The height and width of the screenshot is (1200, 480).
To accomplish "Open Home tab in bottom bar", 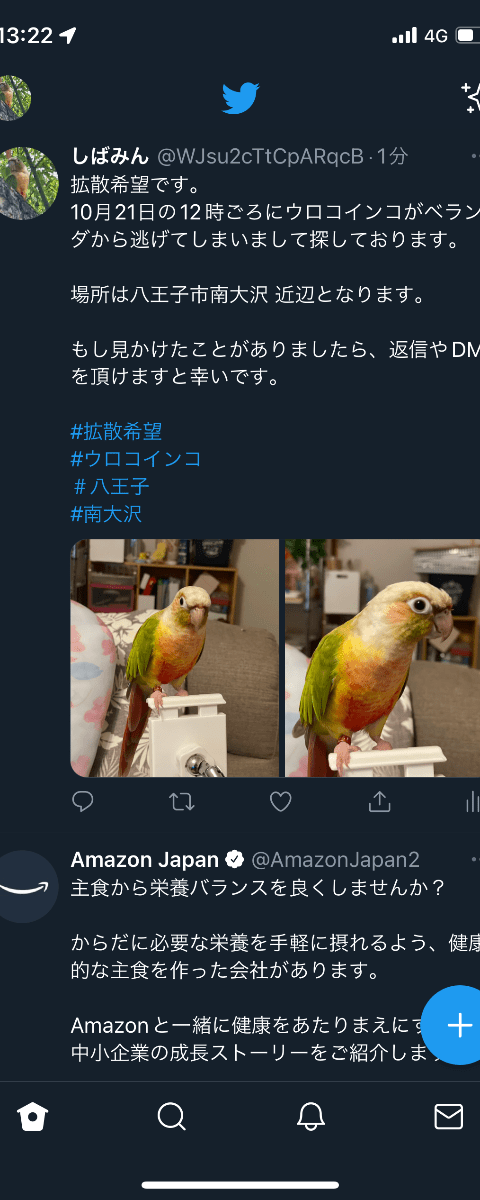I will click(x=34, y=1116).
